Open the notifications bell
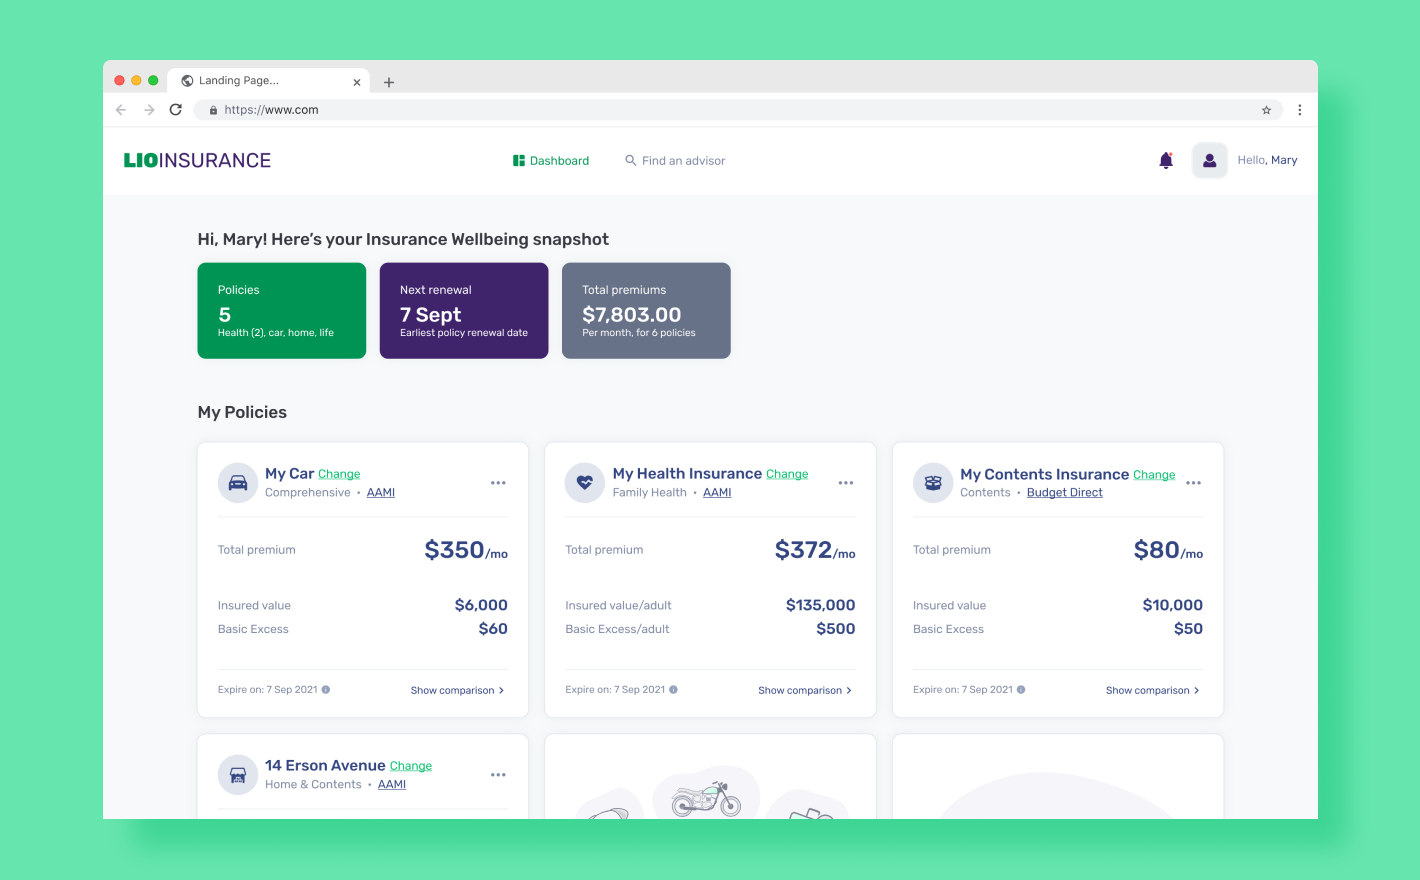Viewport: 1420px width, 880px height. coord(1166,160)
